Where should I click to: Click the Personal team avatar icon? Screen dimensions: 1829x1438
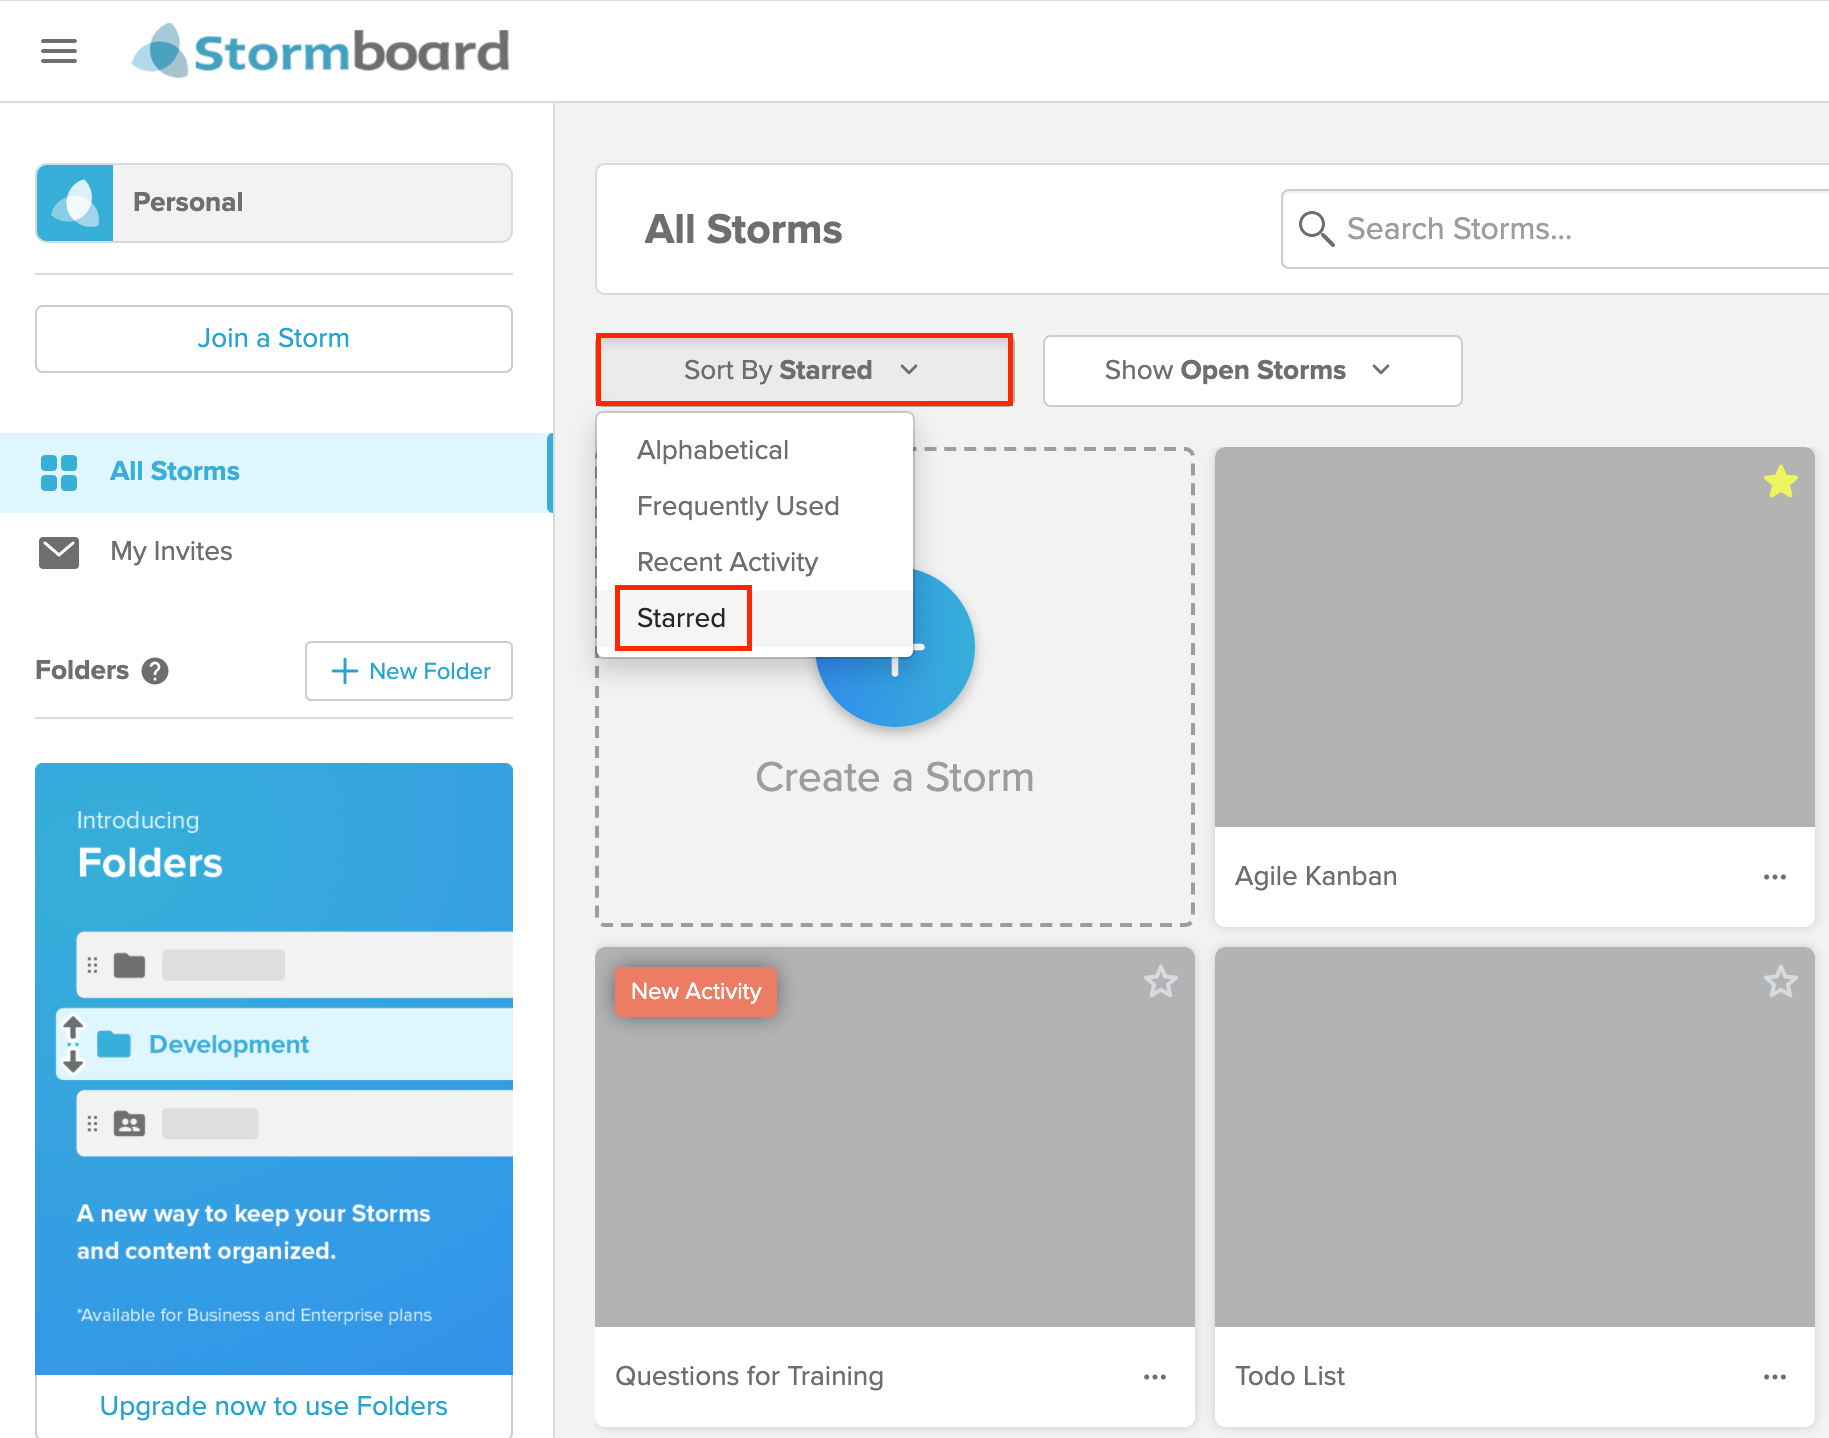click(75, 203)
